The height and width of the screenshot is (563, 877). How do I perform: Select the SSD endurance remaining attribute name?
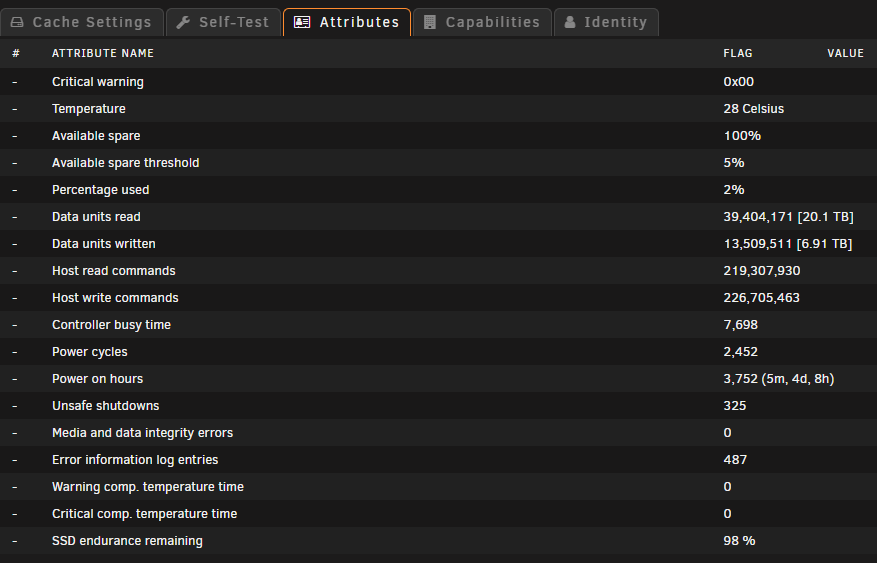pos(128,541)
